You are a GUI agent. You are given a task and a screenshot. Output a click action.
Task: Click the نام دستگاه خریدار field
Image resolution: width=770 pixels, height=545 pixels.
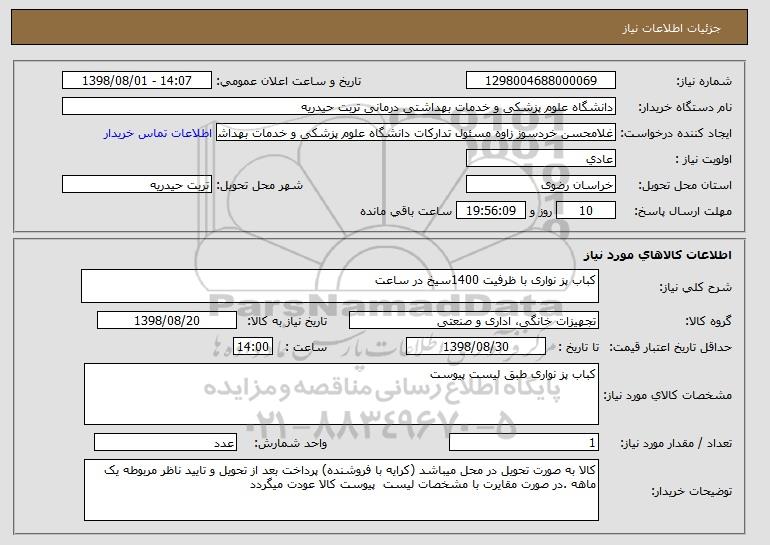click(x=339, y=107)
